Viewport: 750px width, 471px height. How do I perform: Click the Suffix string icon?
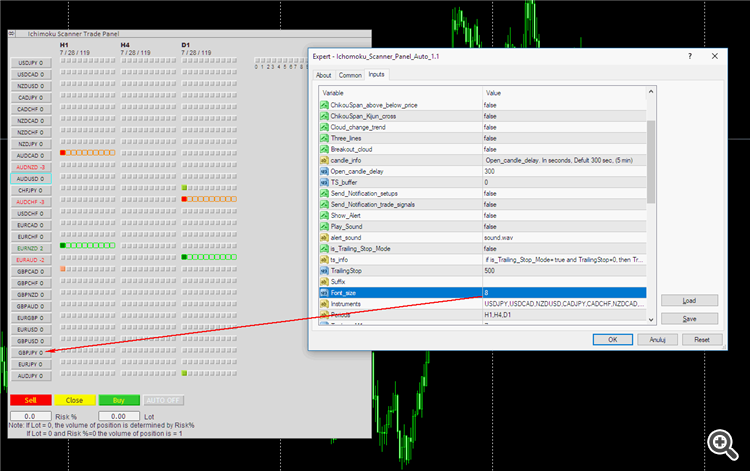[x=324, y=282]
